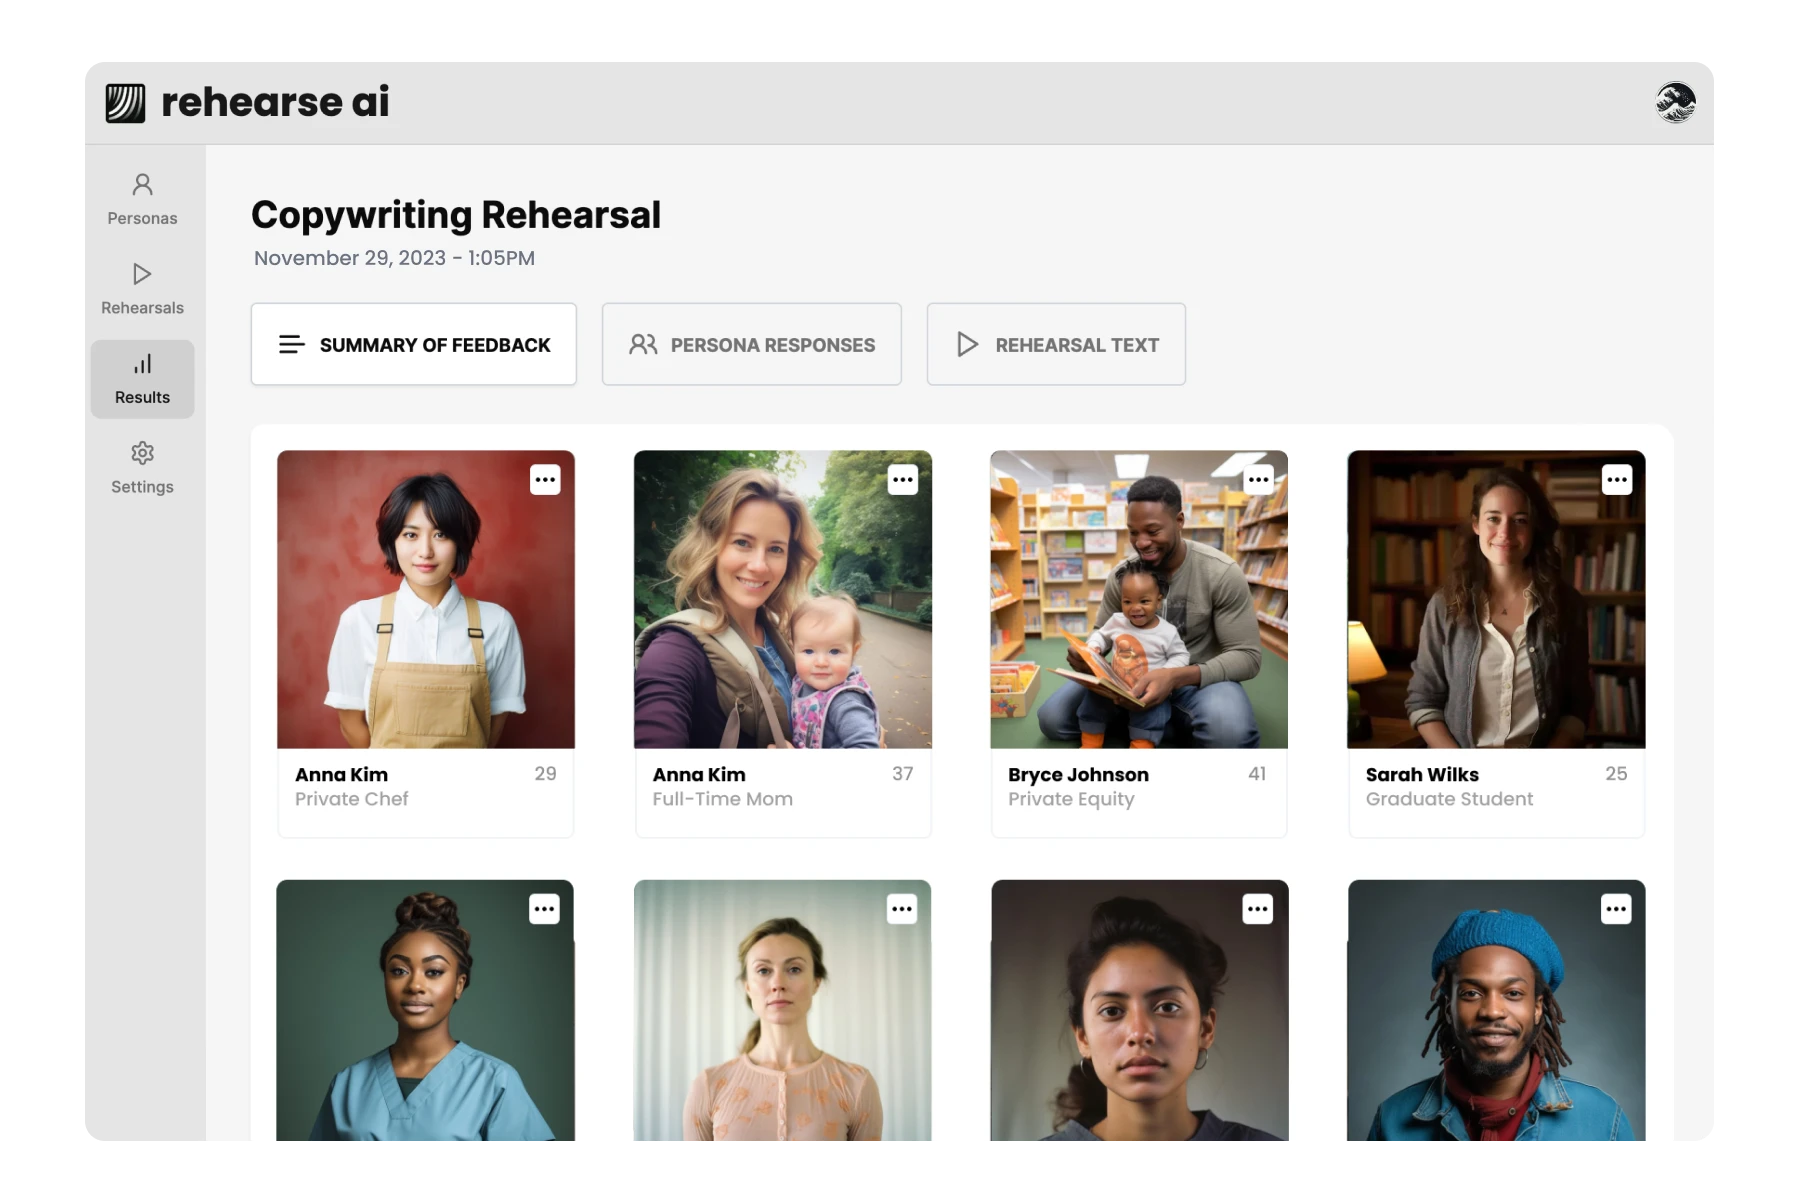
Task: Expand more options for Bryce Johnson
Action: pyautogui.click(x=1259, y=480)
